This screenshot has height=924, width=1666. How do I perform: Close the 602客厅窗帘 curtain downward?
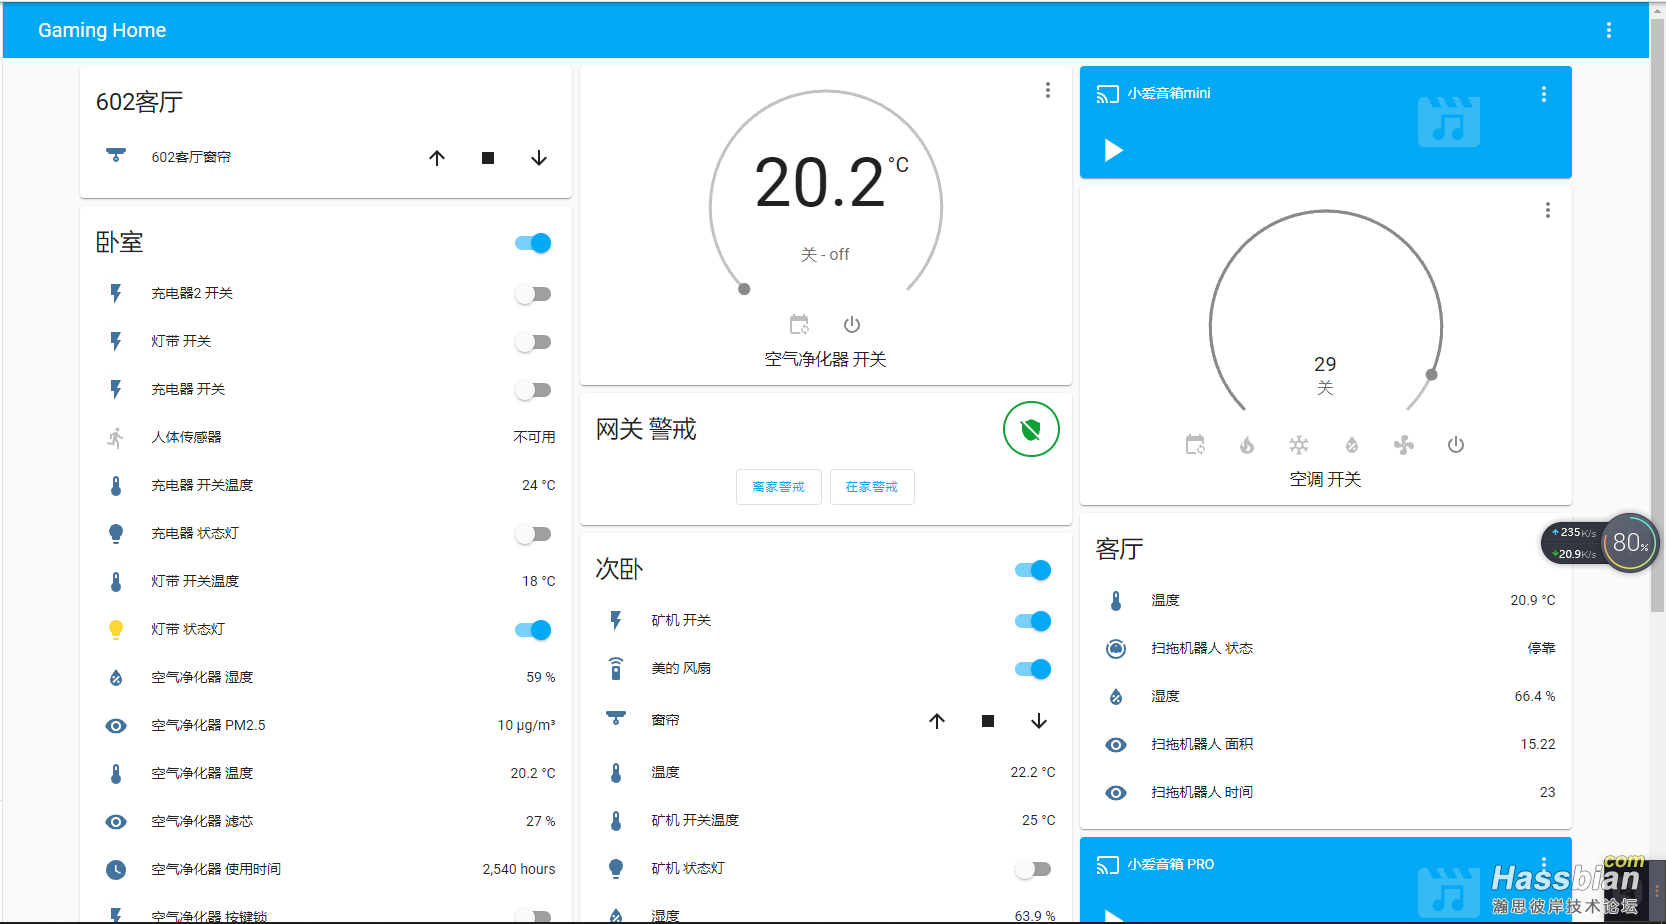pos(539,158)
